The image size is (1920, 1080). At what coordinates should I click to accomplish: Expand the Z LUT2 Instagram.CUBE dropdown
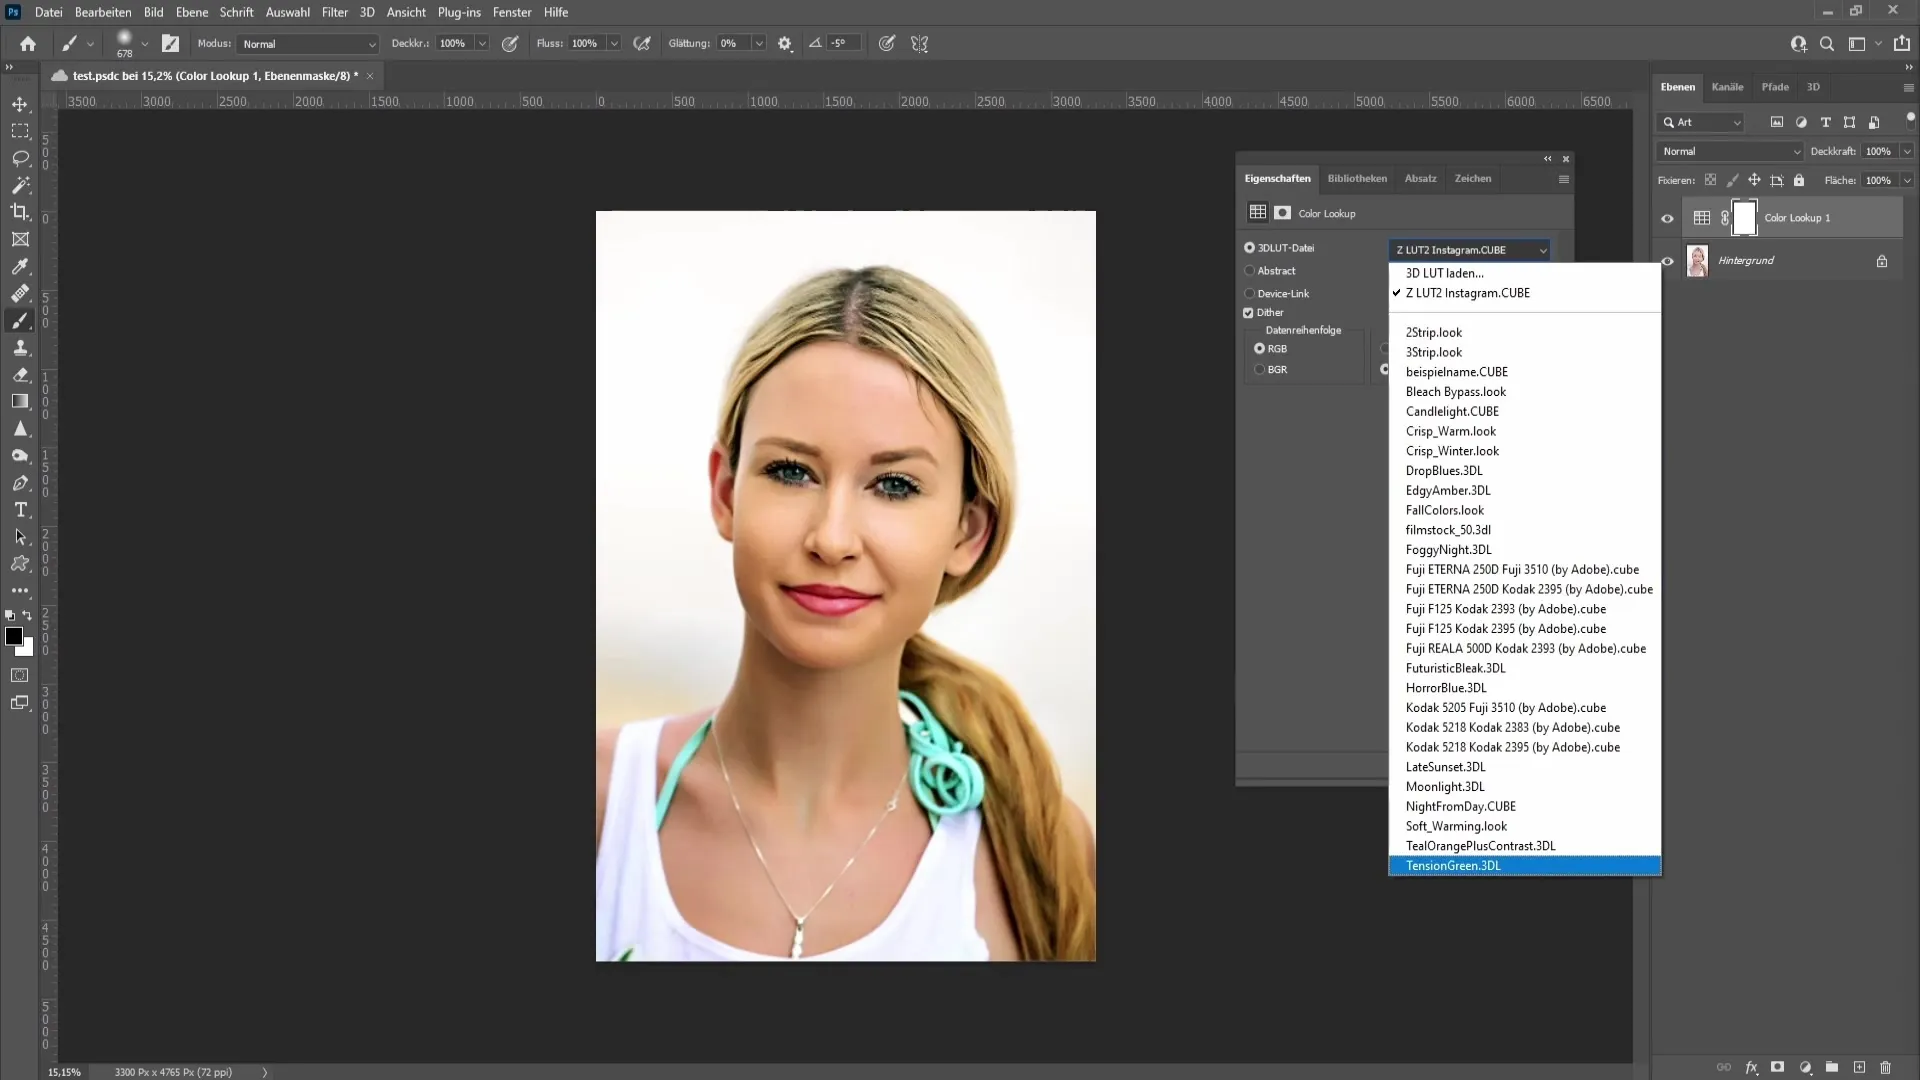[x=1468, y=249]
